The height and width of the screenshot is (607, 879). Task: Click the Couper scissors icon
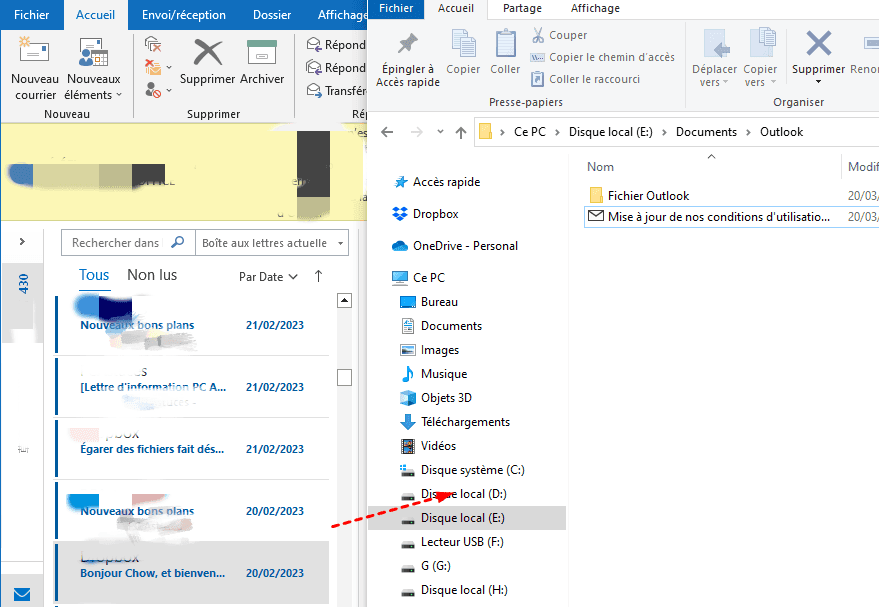click(x=538, y=35)
